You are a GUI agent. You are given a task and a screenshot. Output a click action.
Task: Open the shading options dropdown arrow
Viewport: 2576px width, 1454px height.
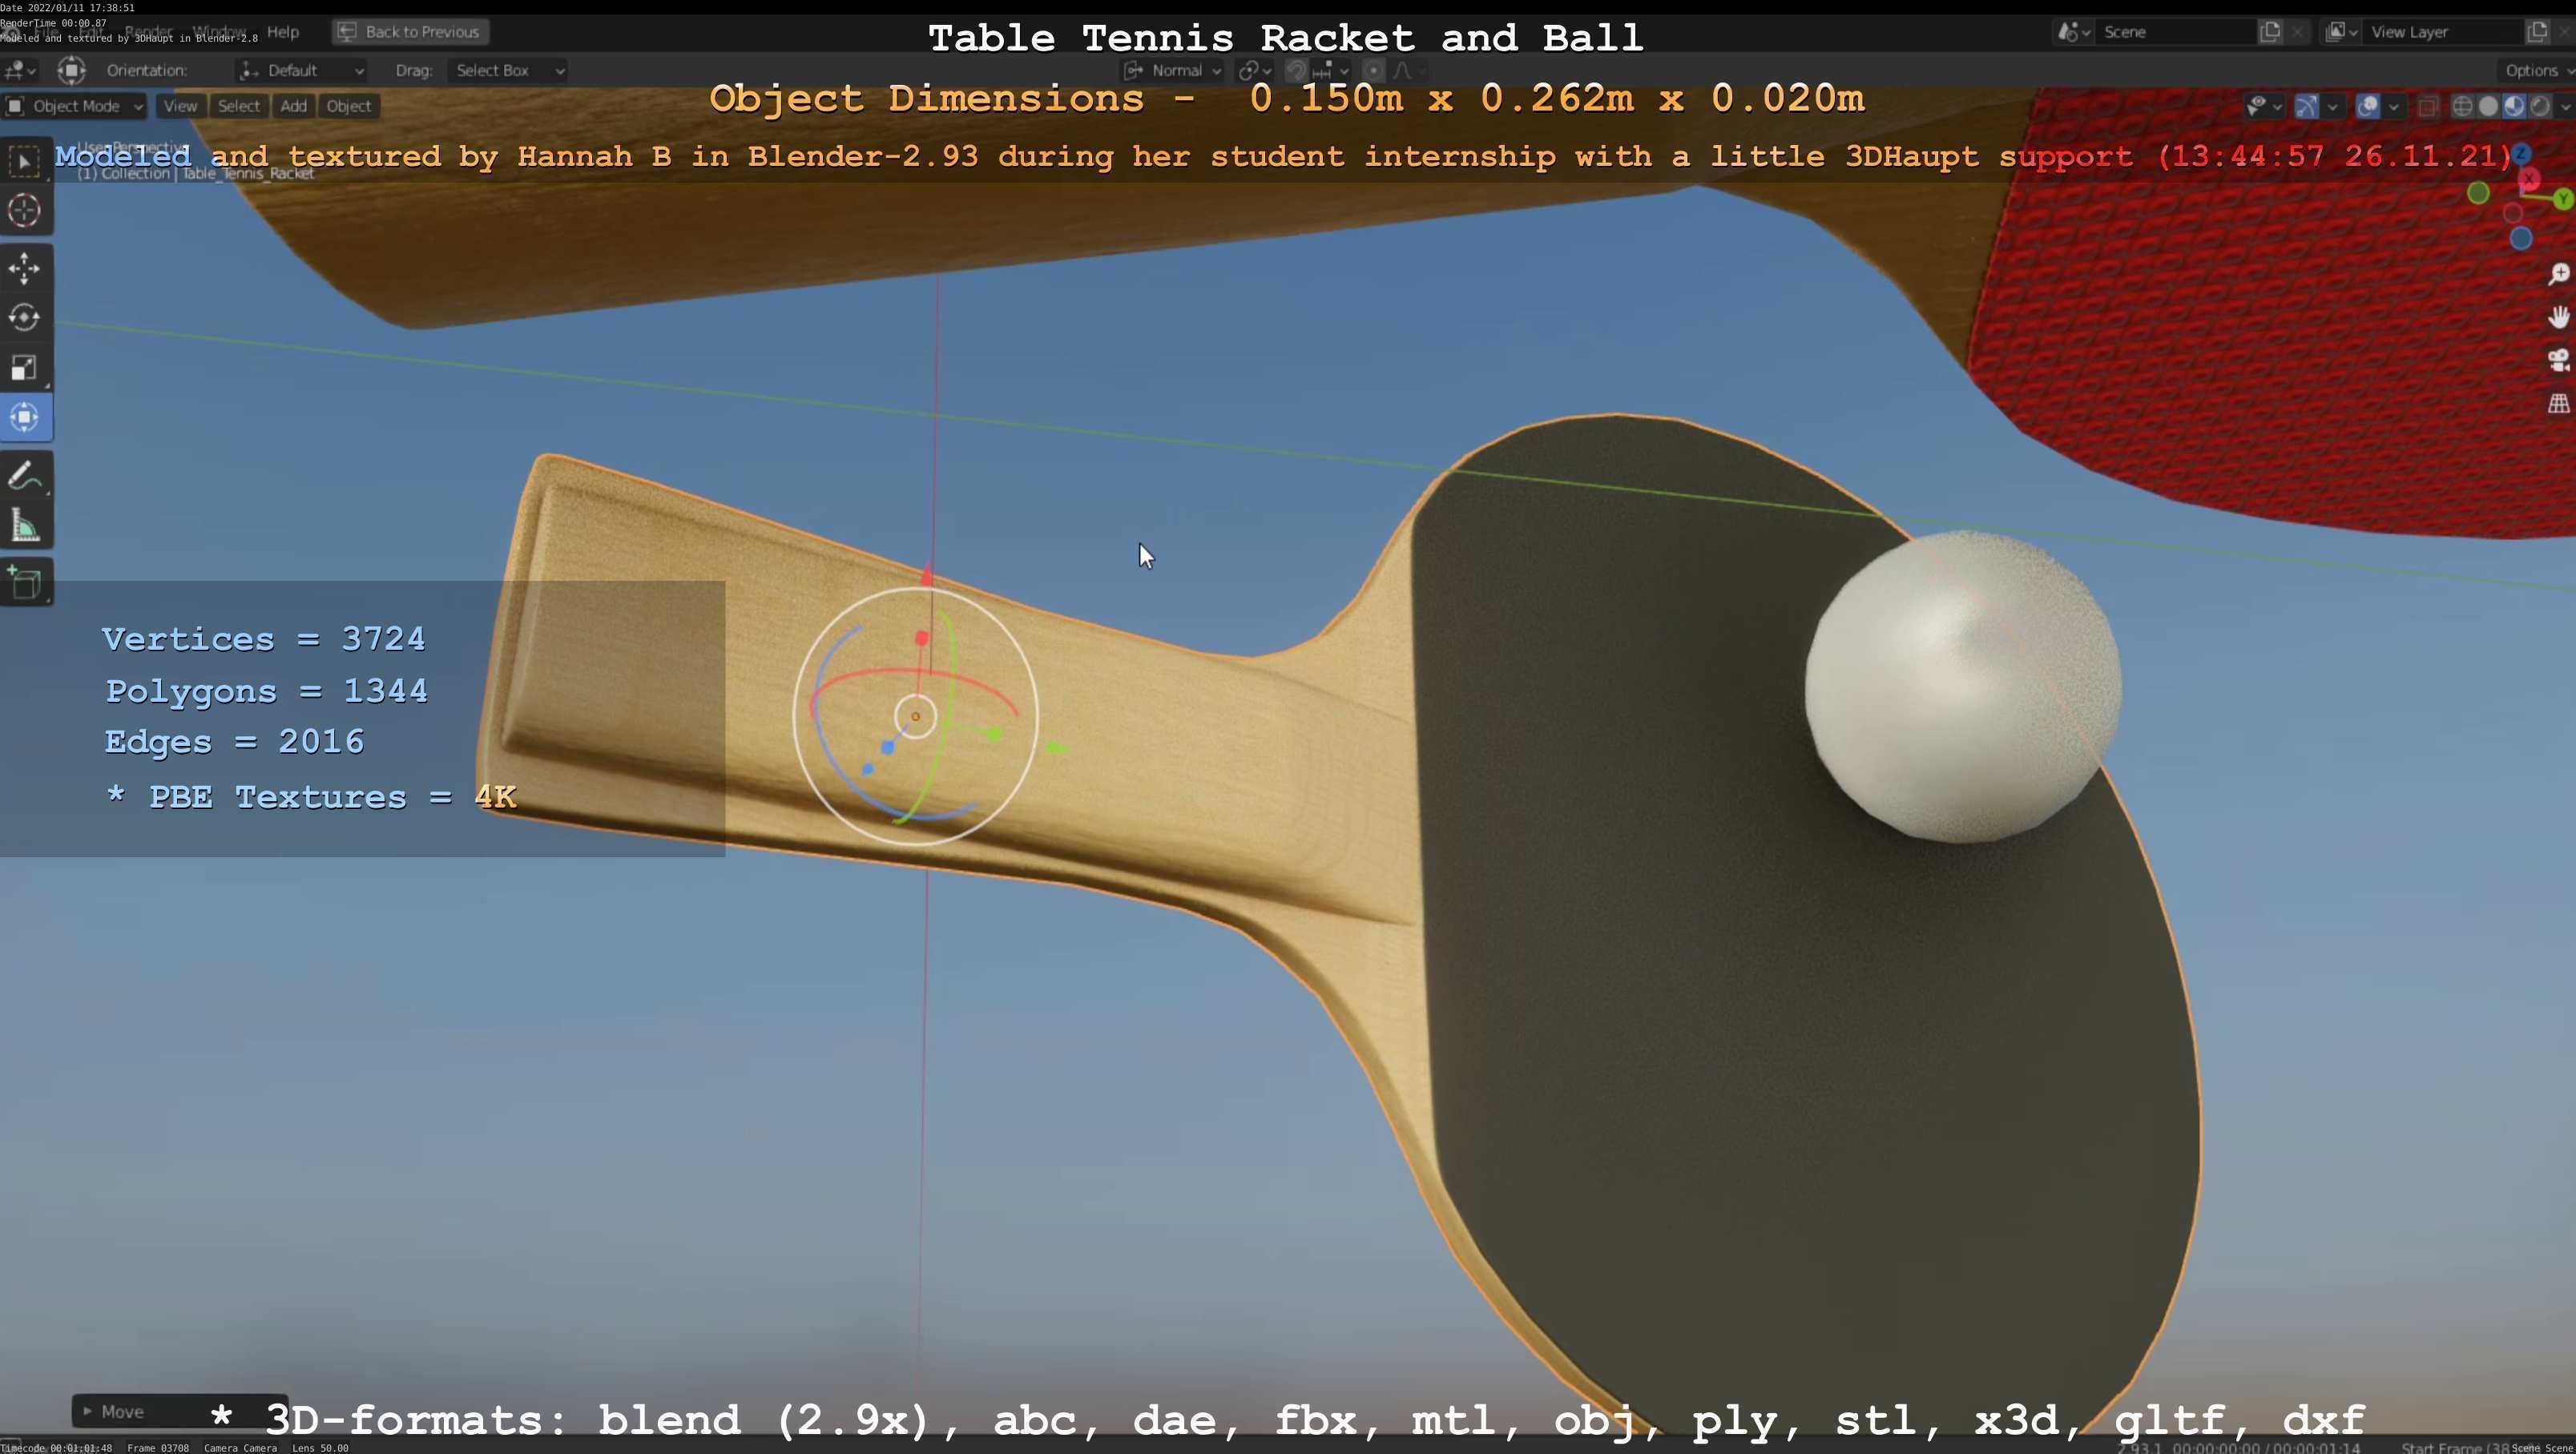click(2564, 106)
